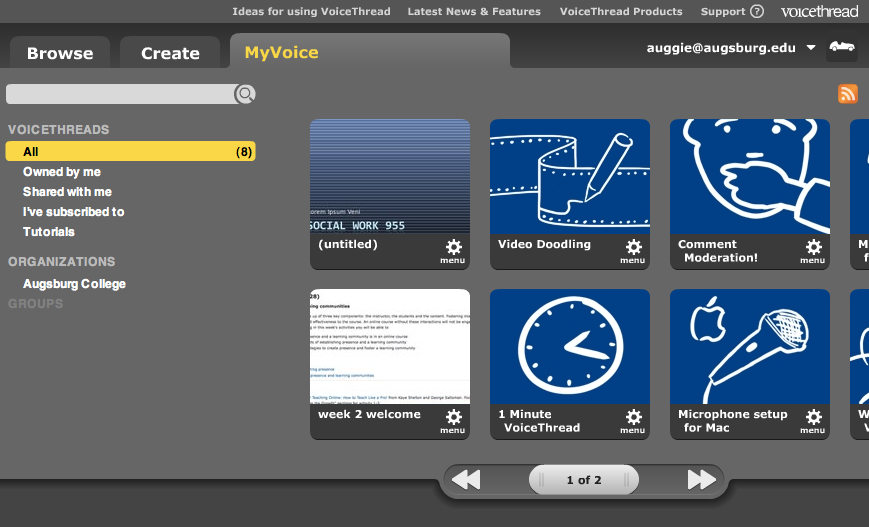Click the 1 of 2 page slider handle
The width and height of the screenshot is (869, 527).
(x=584, y=480)
